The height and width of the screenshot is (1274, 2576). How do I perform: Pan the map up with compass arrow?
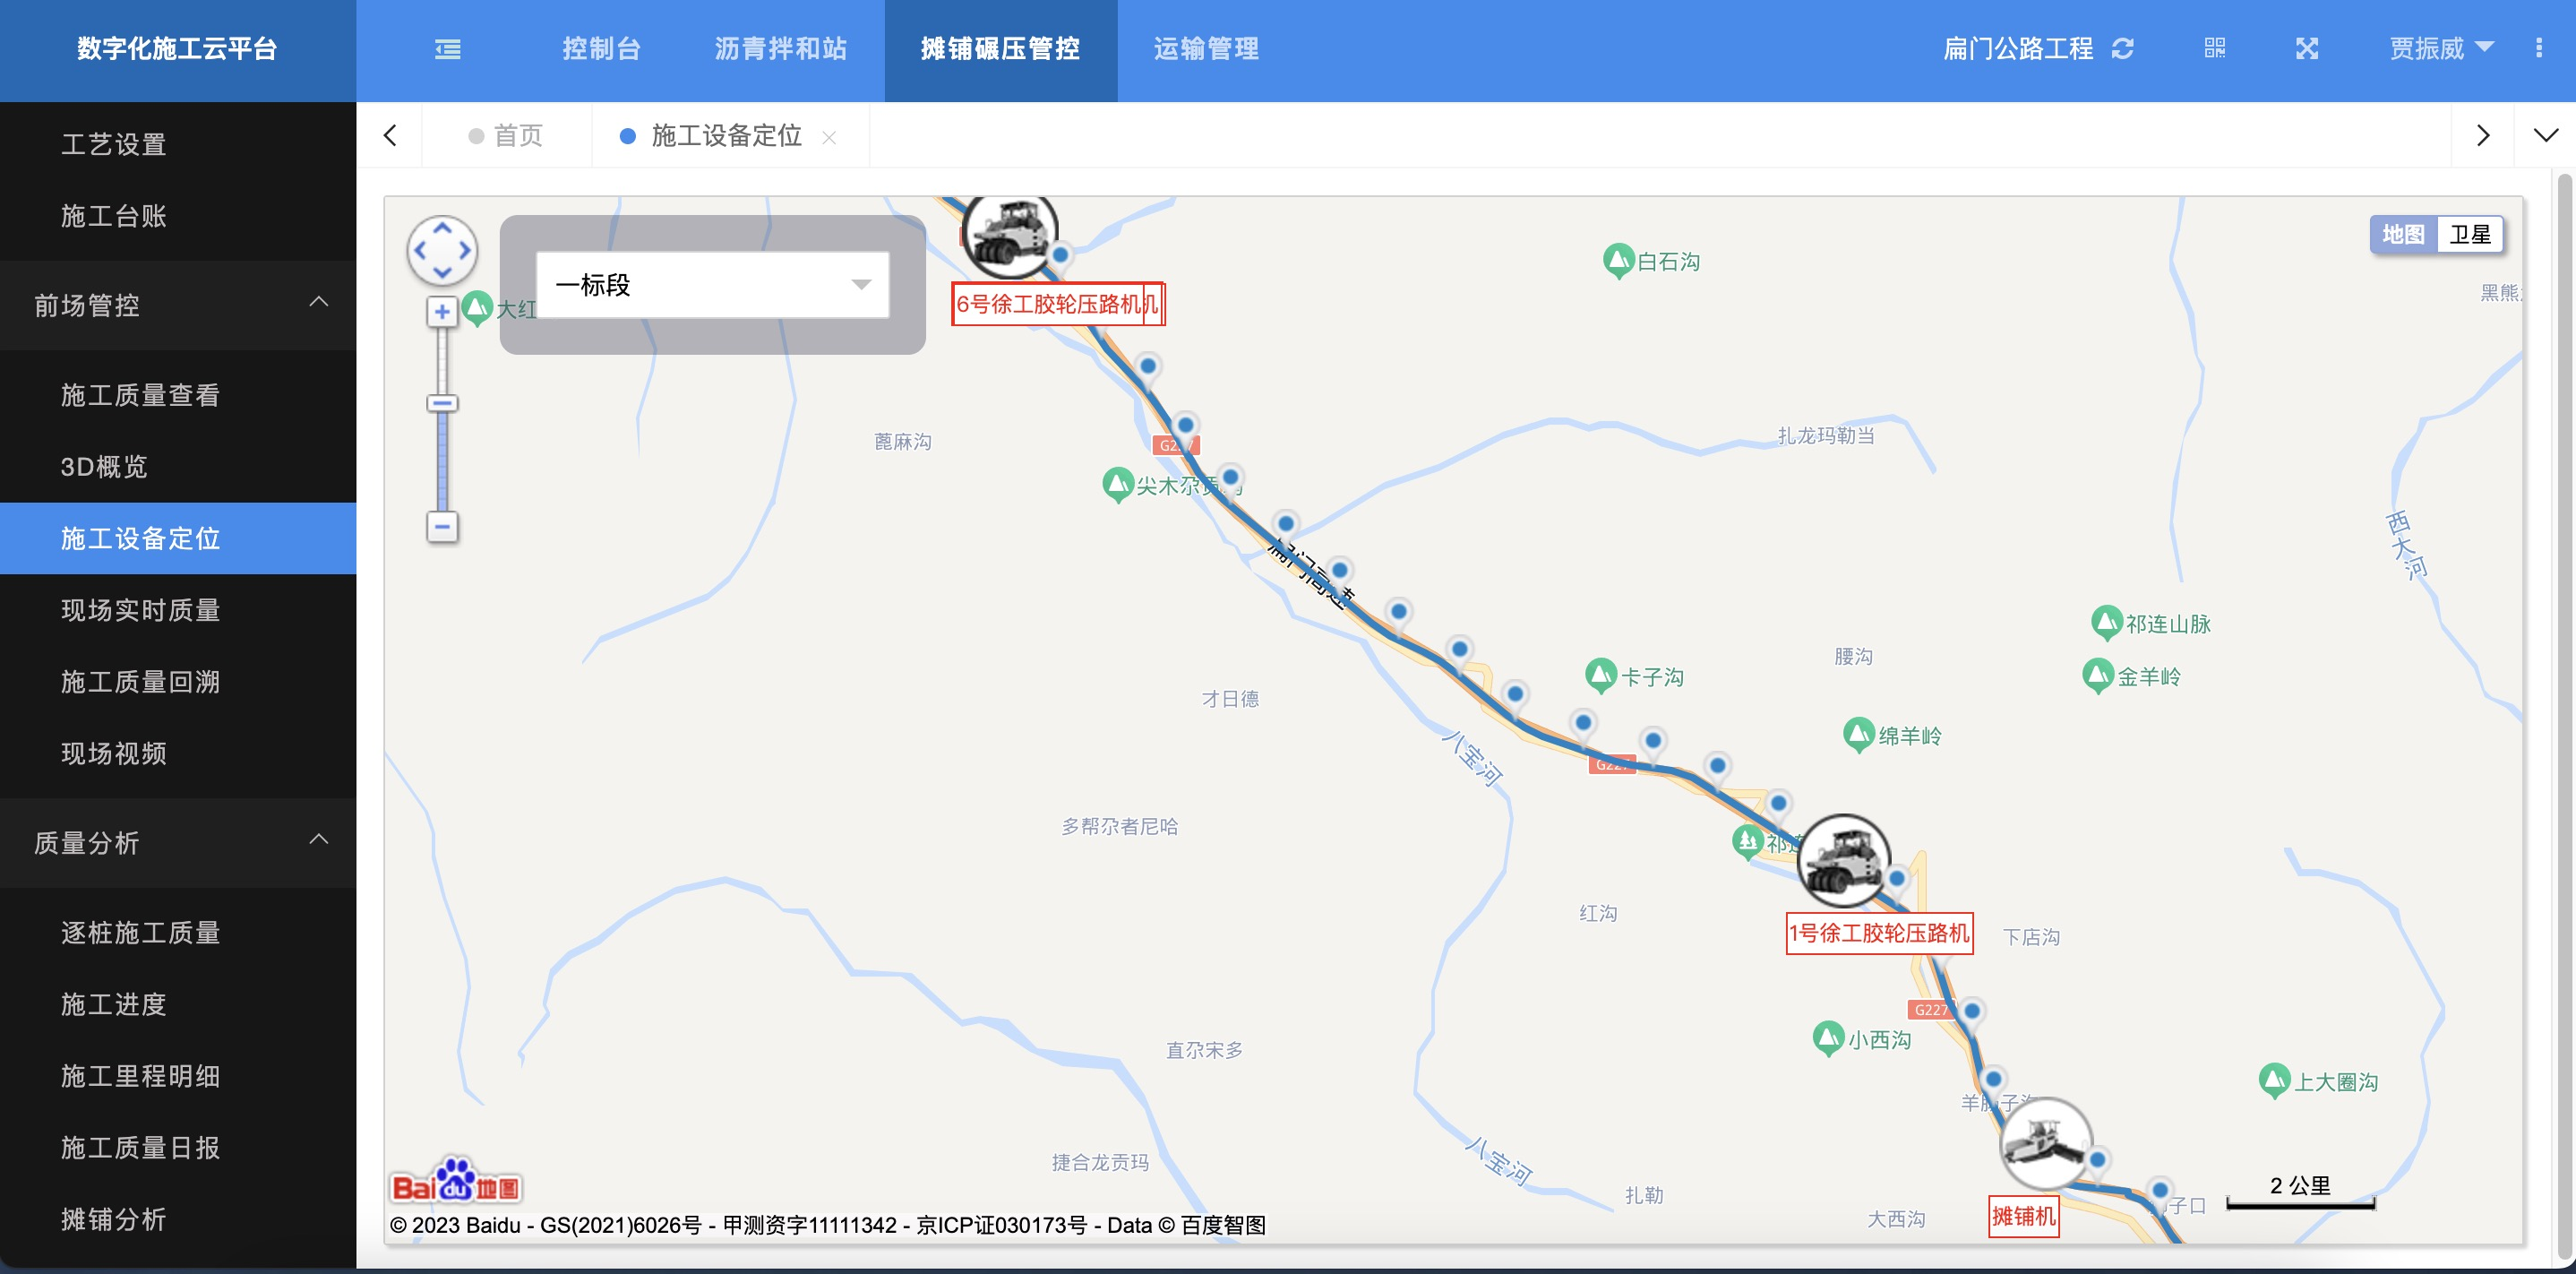tap(442, 229)
